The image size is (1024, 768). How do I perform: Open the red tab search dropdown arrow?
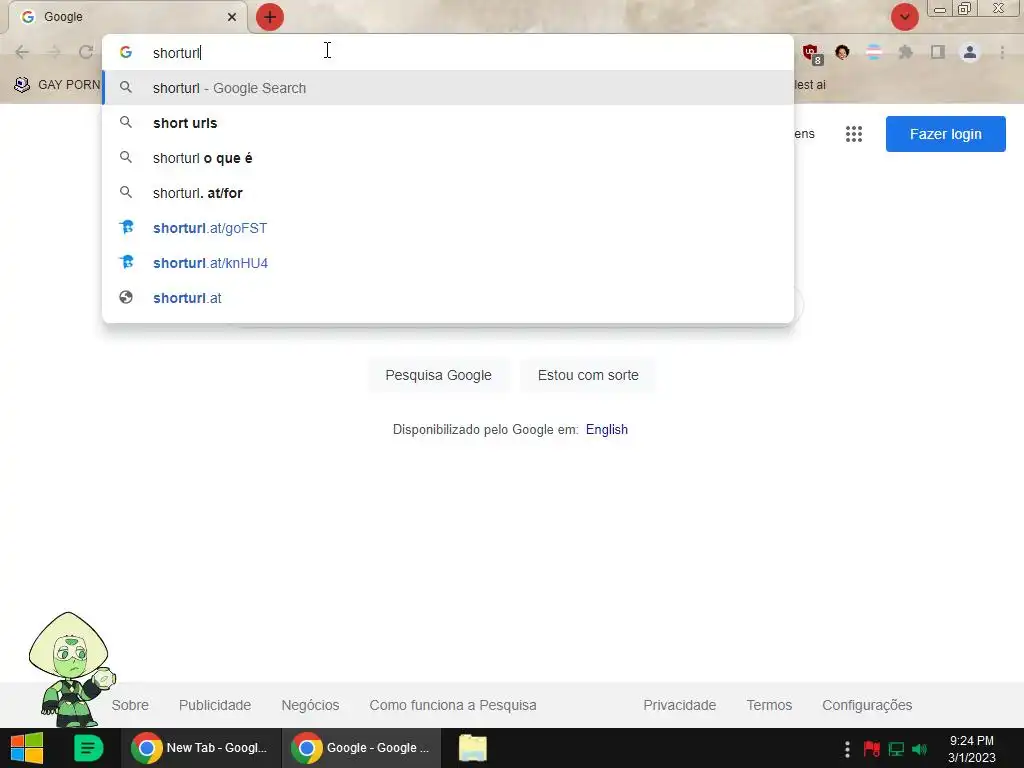click(904, 17)
